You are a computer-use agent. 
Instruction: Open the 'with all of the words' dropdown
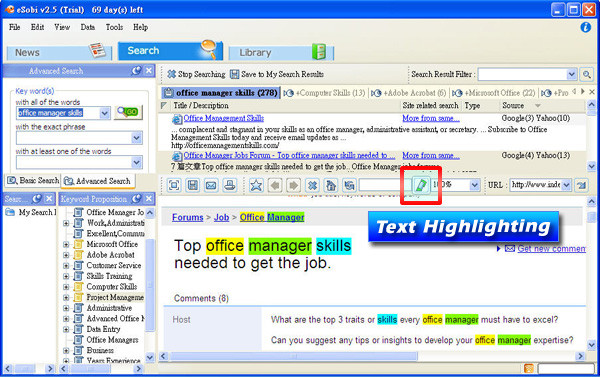coord(104,113)
